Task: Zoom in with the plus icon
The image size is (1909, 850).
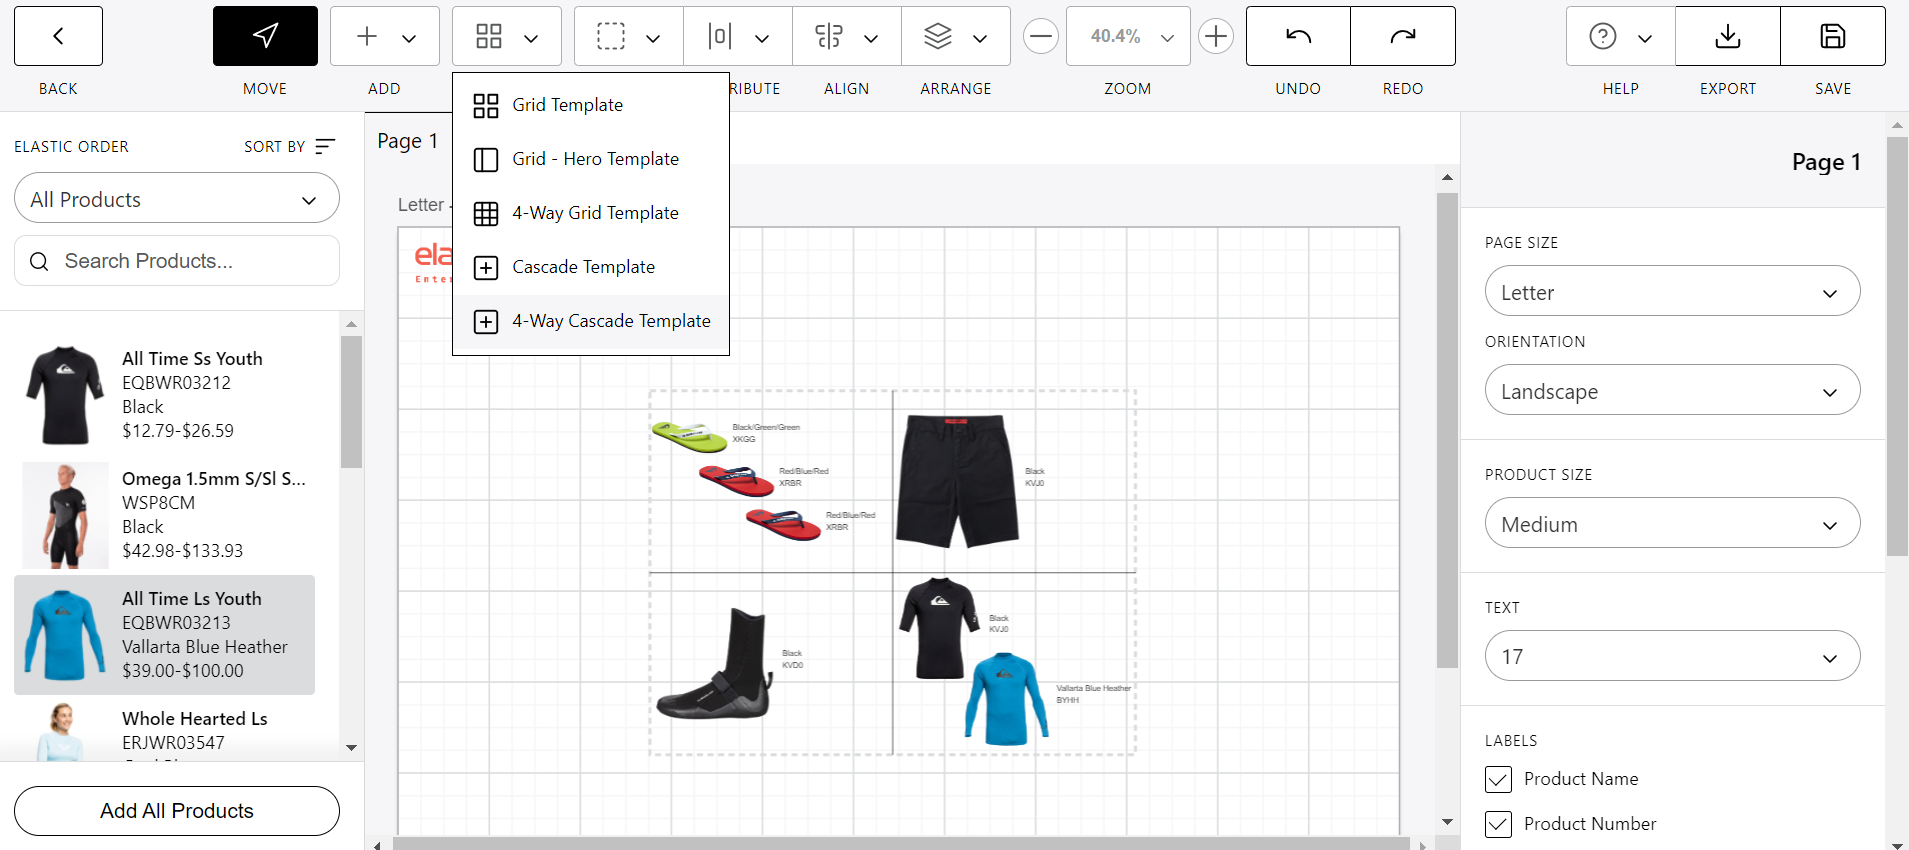Action: pyautogui.click(x=1215, y=37)
